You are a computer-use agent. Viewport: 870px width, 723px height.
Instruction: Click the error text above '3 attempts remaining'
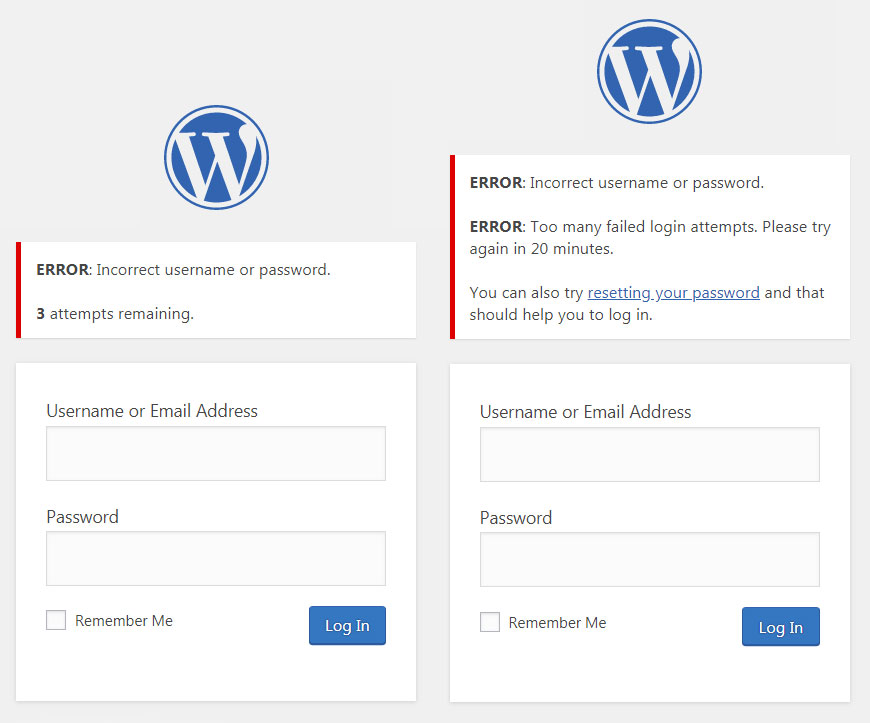tap(183, 270)
